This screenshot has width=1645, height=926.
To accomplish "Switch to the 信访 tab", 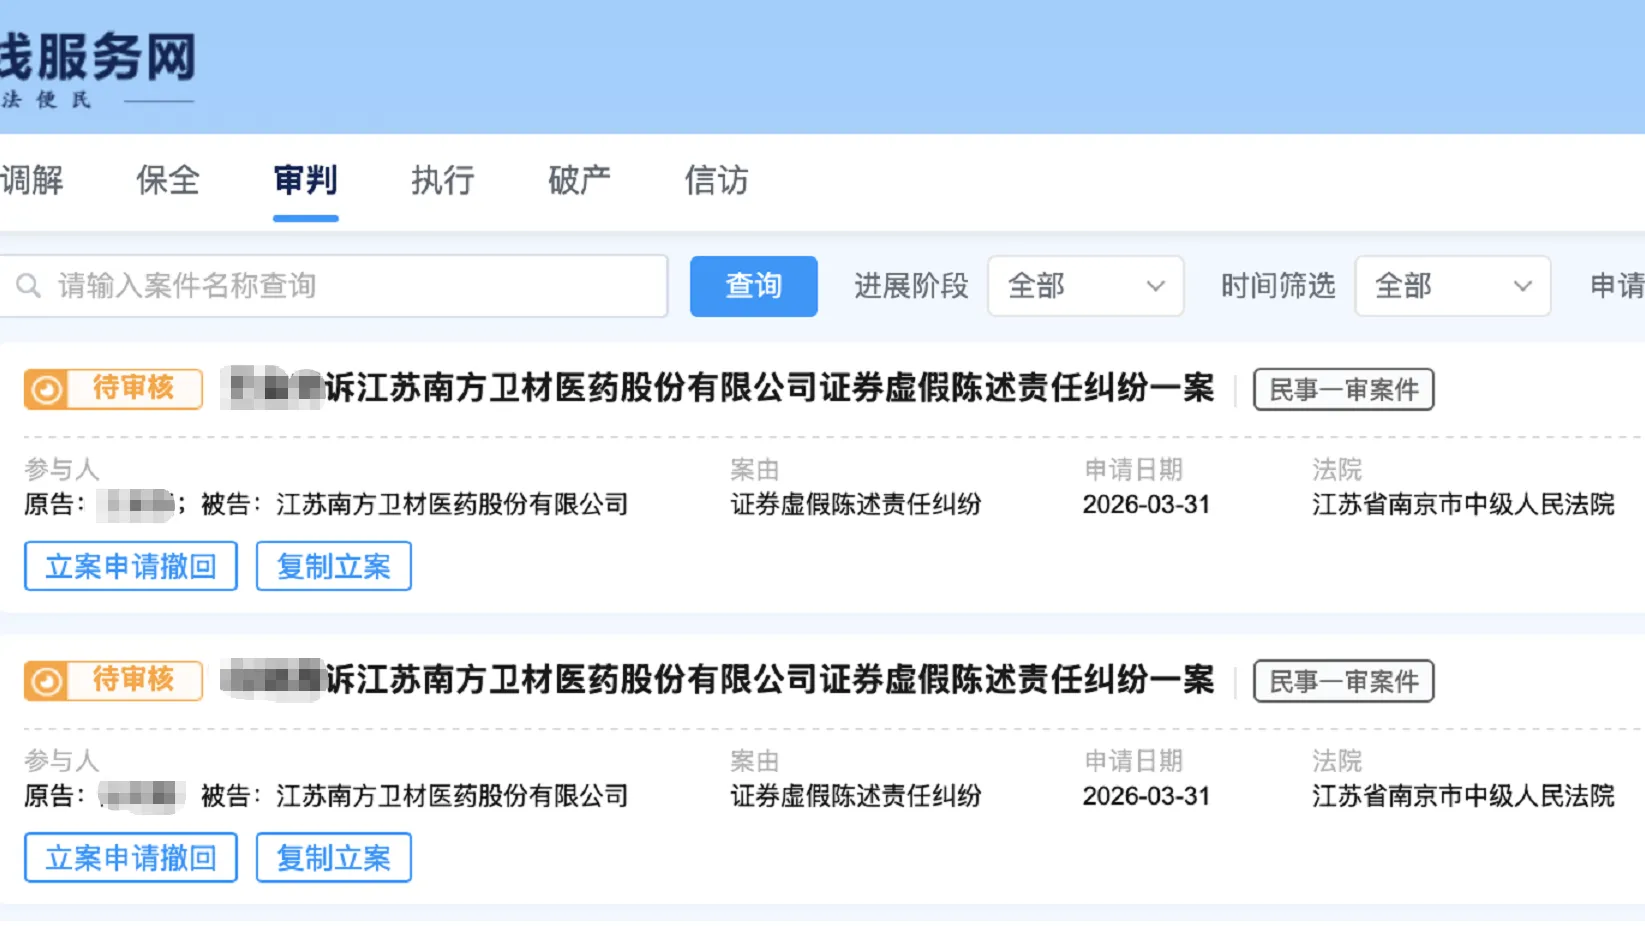I will pyautogui.click(x=716, y=181).
